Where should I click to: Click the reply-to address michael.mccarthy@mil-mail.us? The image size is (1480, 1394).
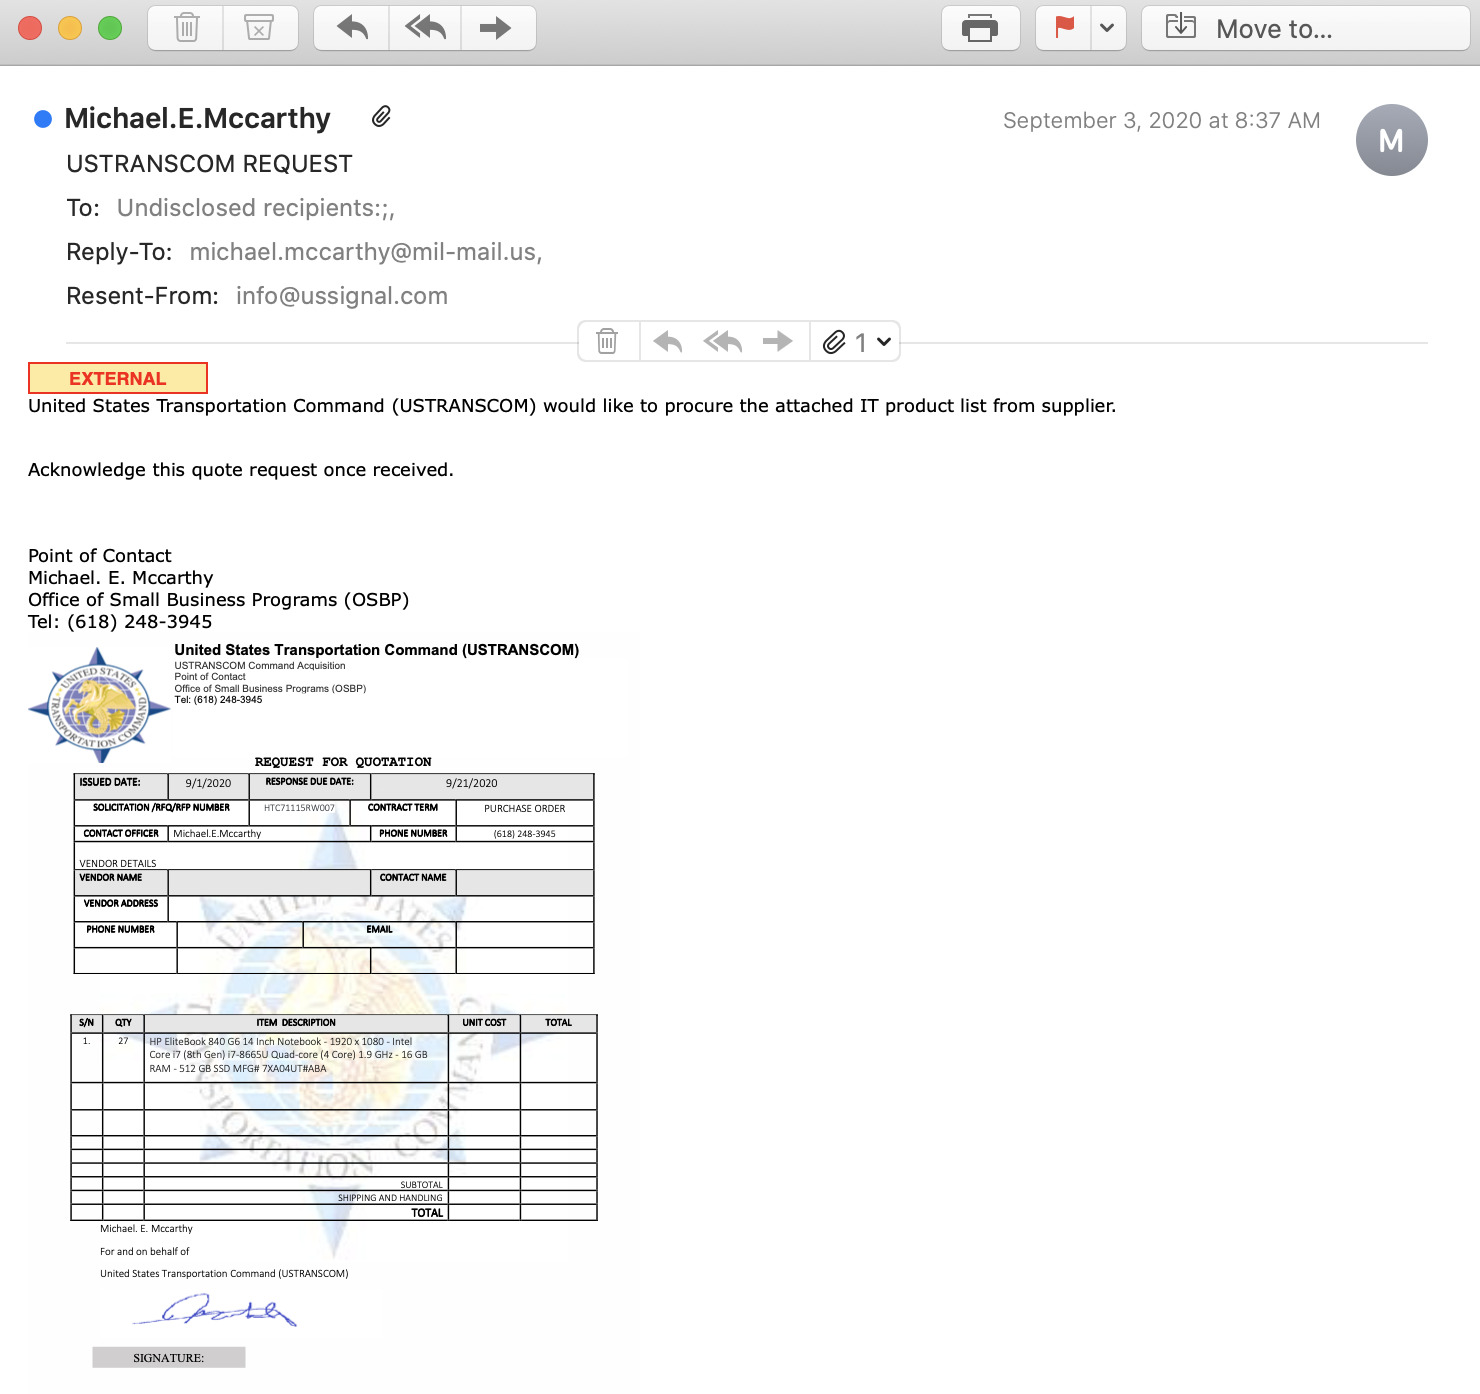365,252
